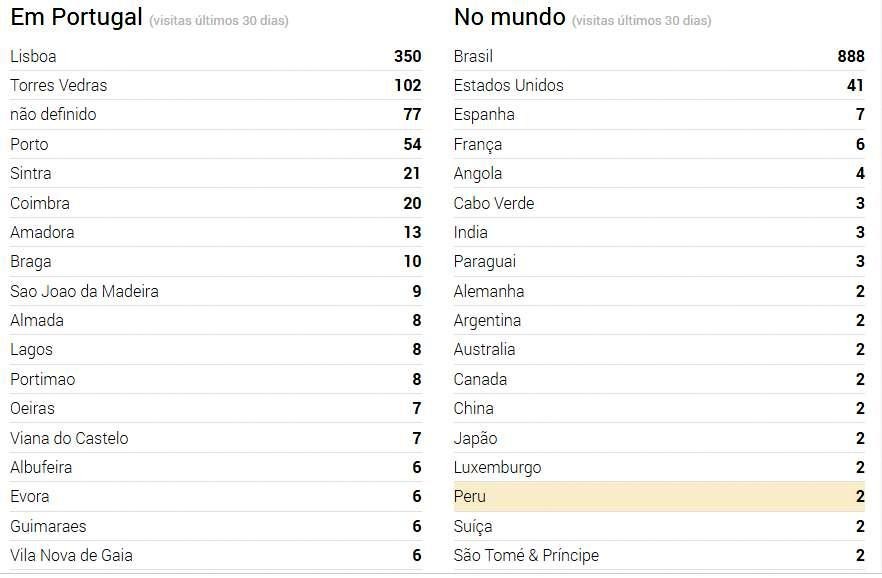Click the Espanha row

pyautogui.click(x=484, y=115)
